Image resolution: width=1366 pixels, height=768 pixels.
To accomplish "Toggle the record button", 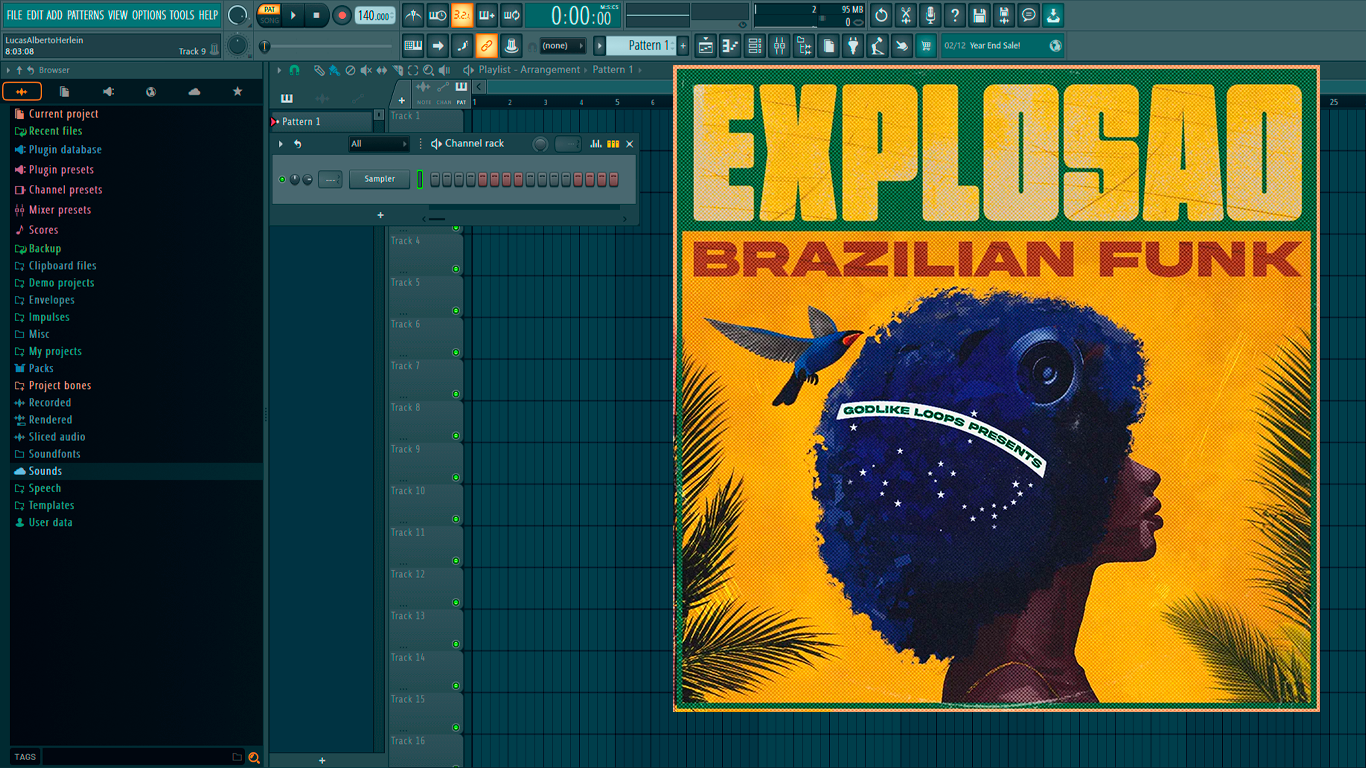I will coord(341,15).
